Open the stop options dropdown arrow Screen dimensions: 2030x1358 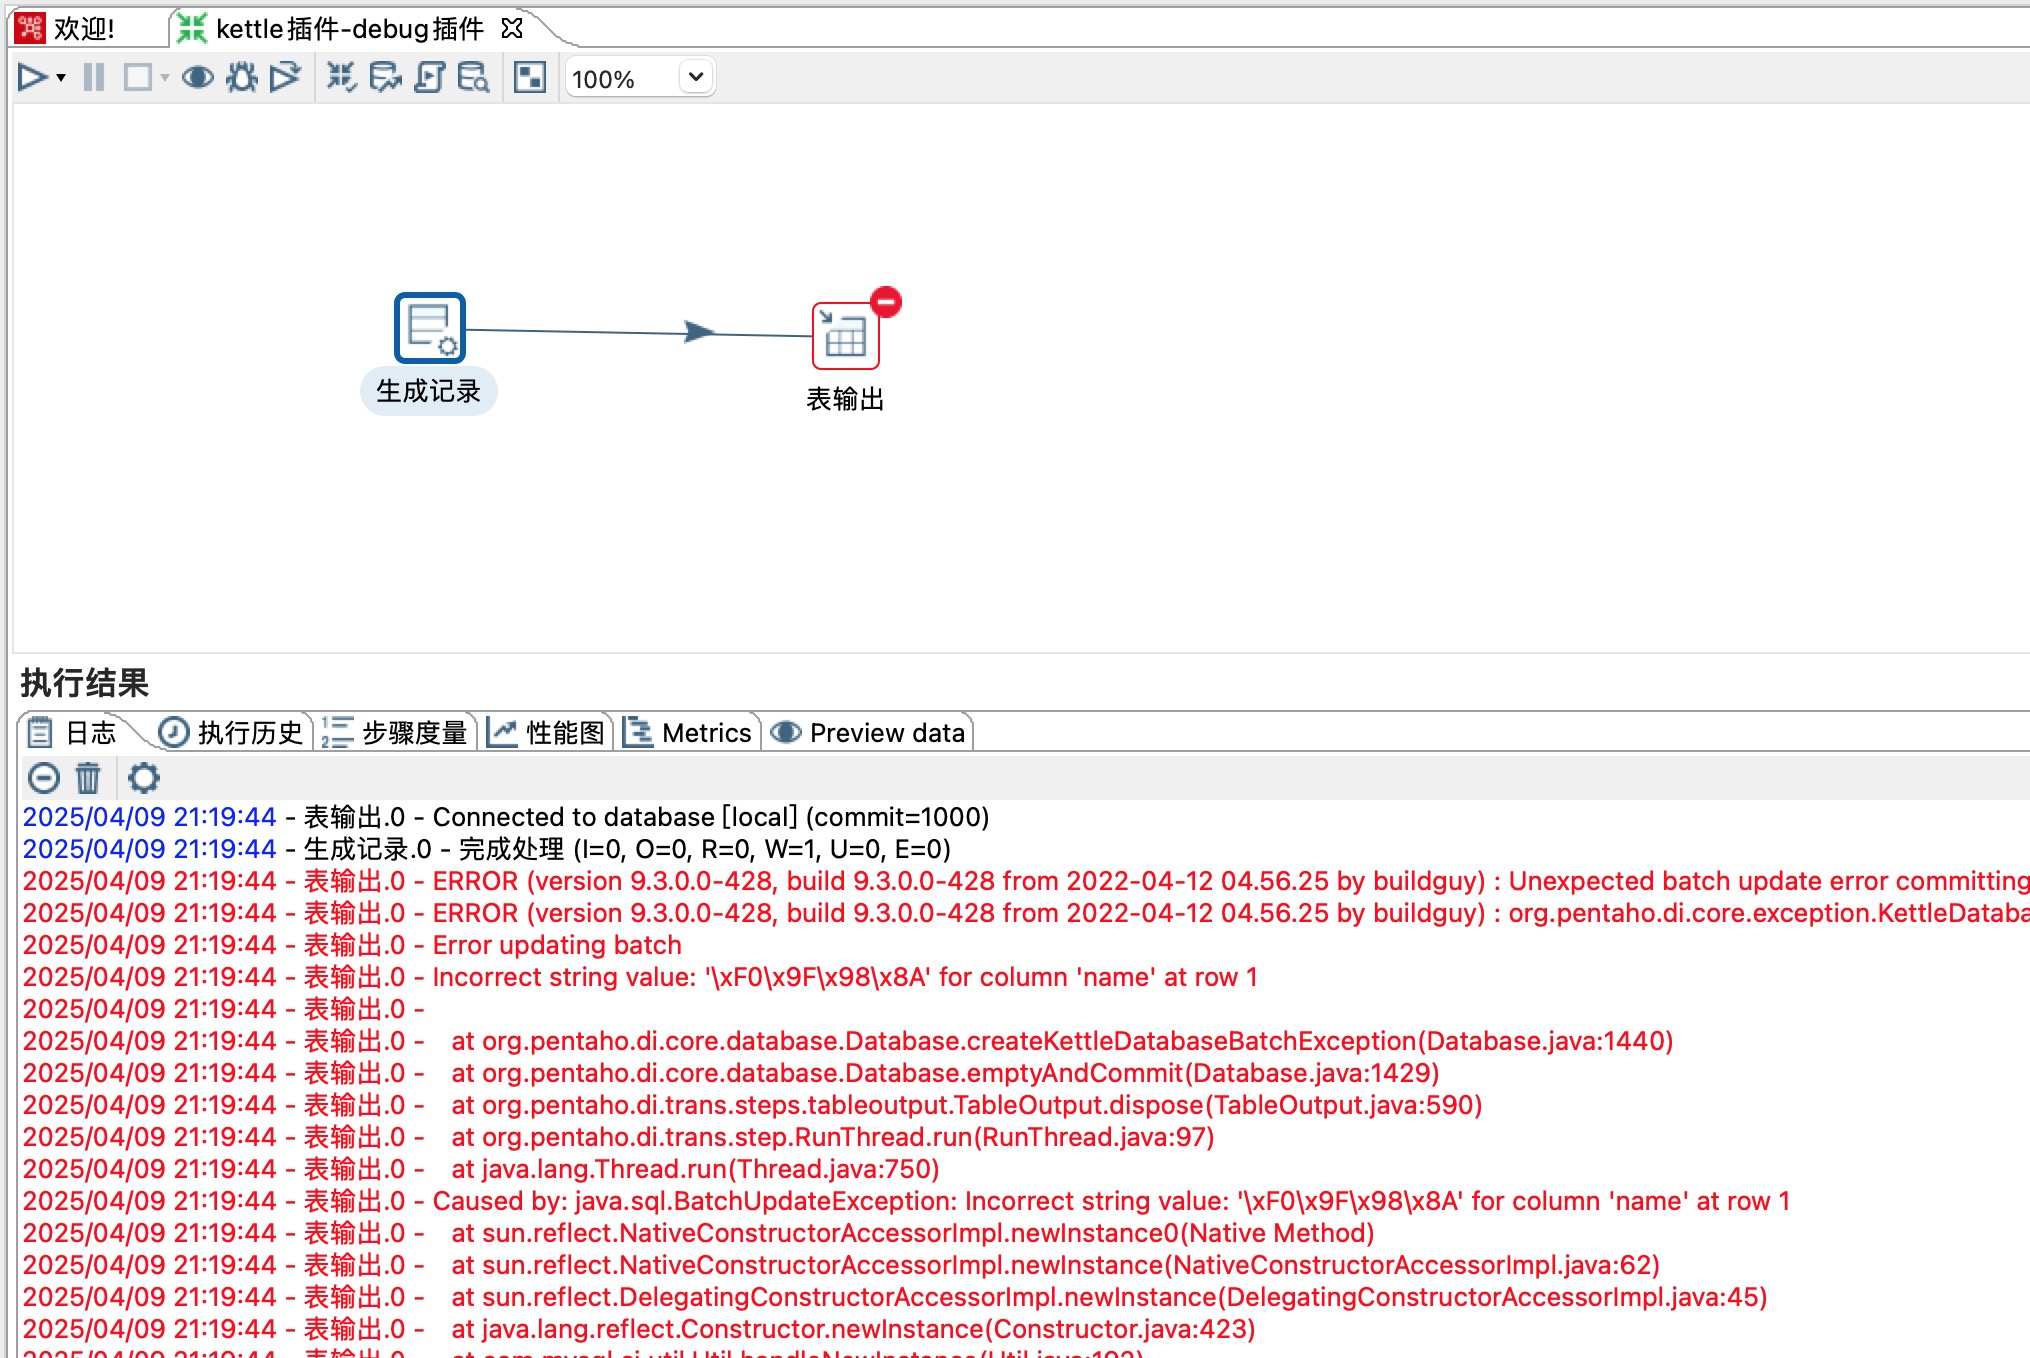point(165,78)
